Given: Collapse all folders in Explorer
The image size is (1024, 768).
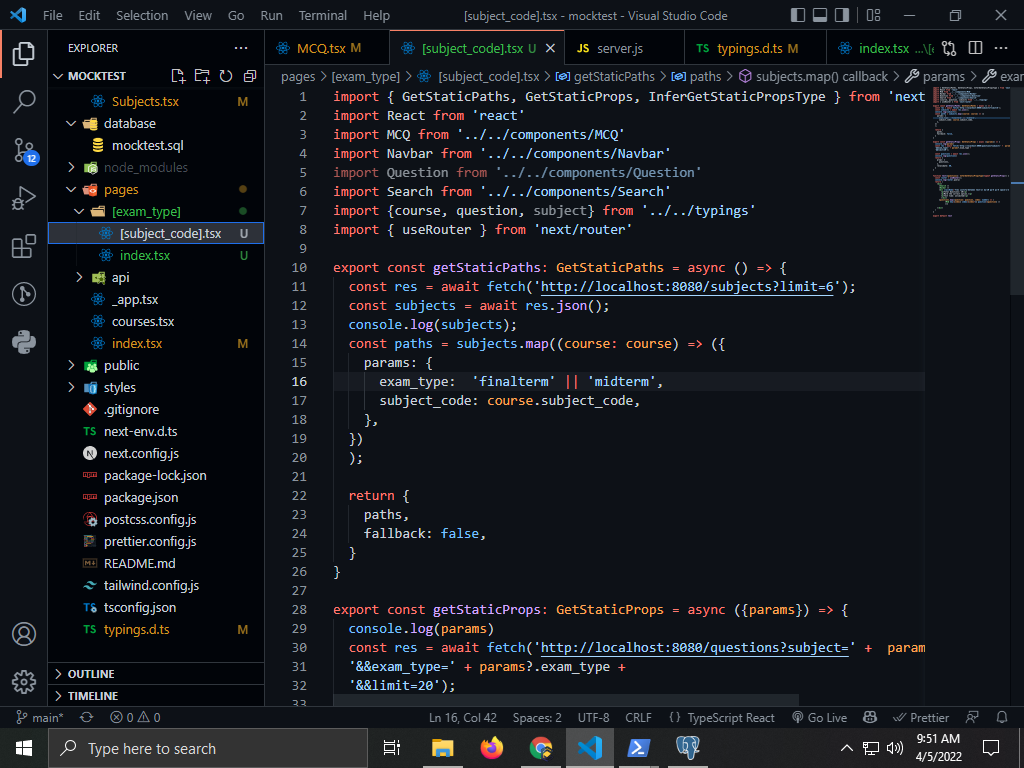Looking at the screenshot, I should pyautogui.click(x=249, y=76).
